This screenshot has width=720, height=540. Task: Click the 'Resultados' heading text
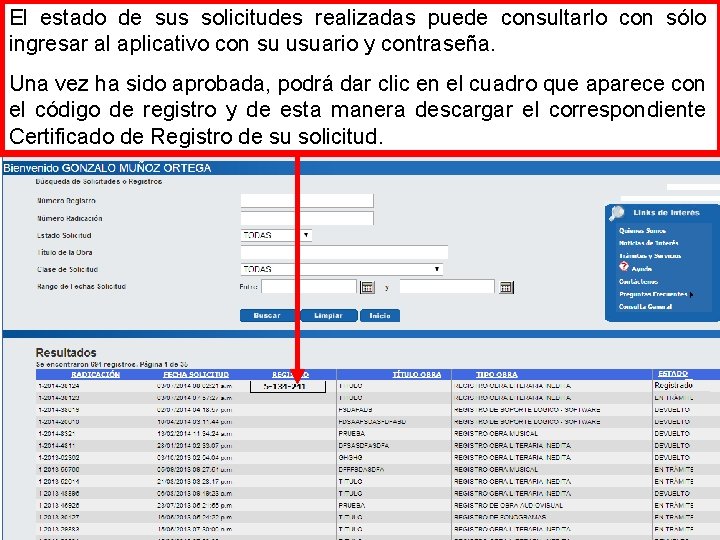pos(66,353)
